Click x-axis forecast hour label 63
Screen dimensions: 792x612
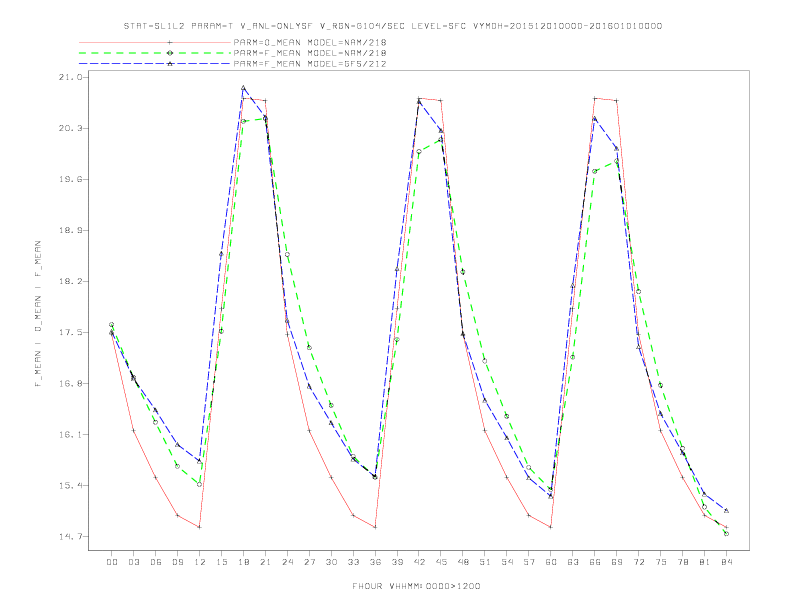click(x=573, y=562)
